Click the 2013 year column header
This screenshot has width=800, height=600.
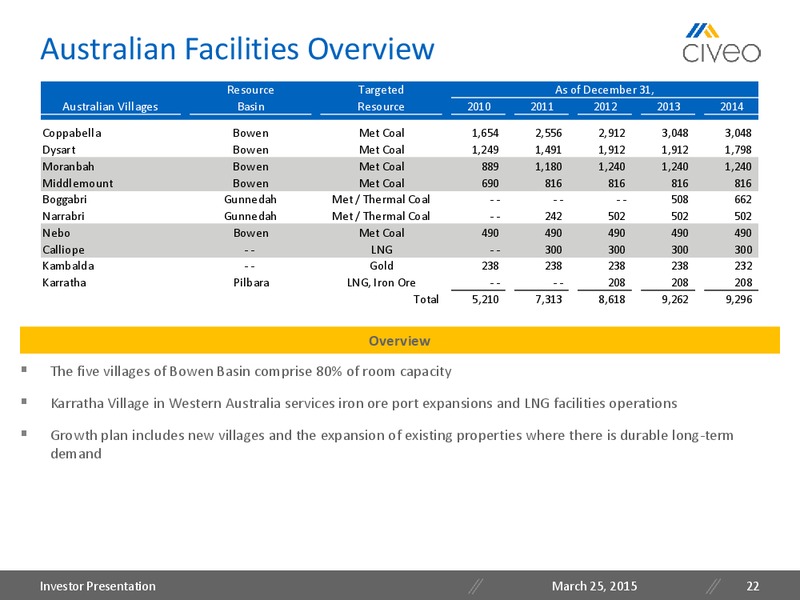[668, 106]
